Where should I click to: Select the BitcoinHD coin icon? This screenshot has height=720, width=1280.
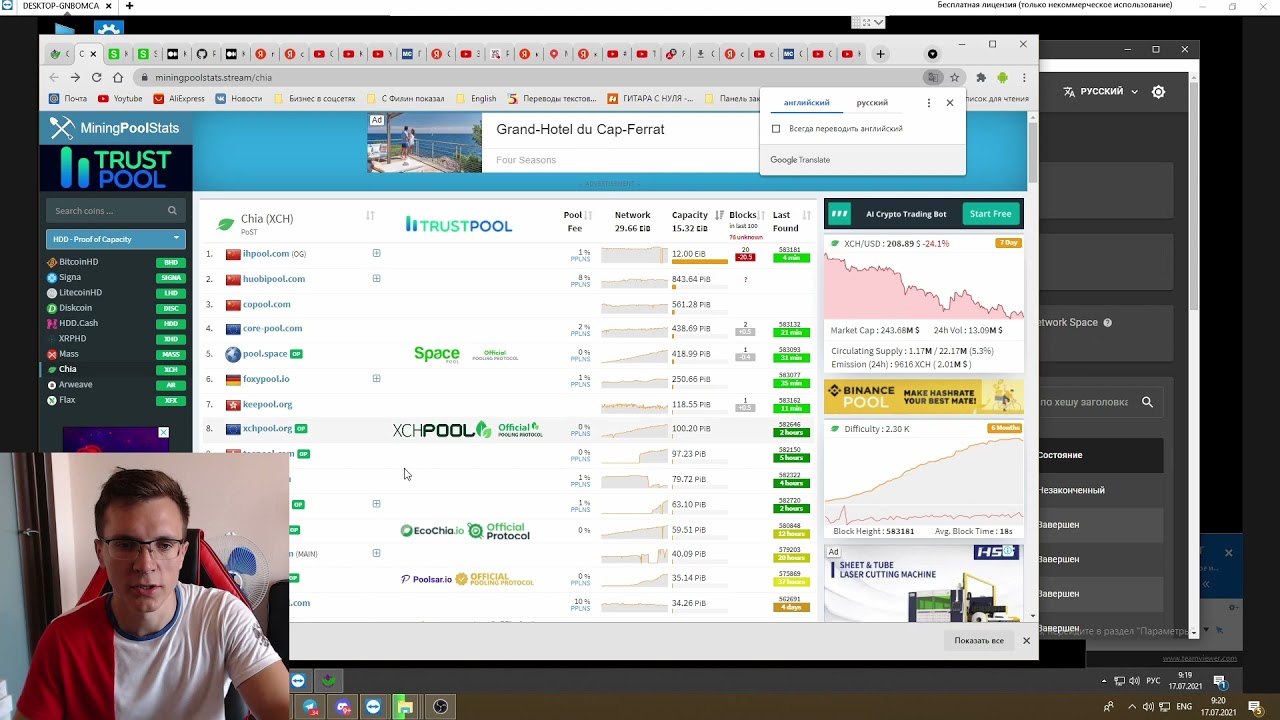pyautogui.click(x=52, y=262)
